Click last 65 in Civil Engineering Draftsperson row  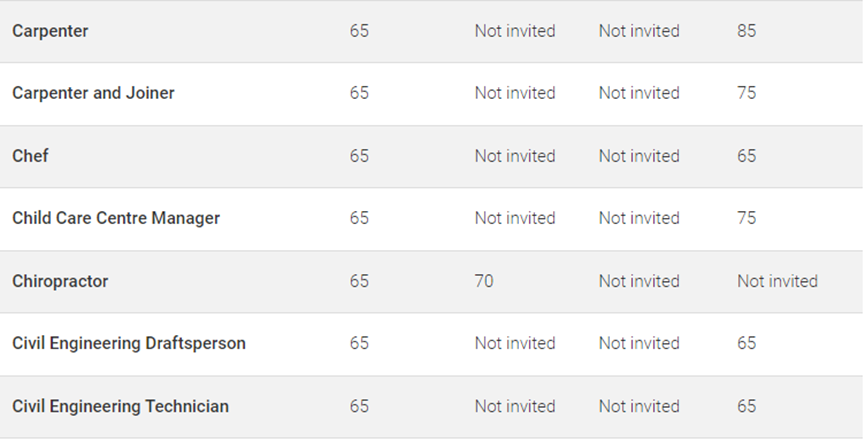coord(746,343)
